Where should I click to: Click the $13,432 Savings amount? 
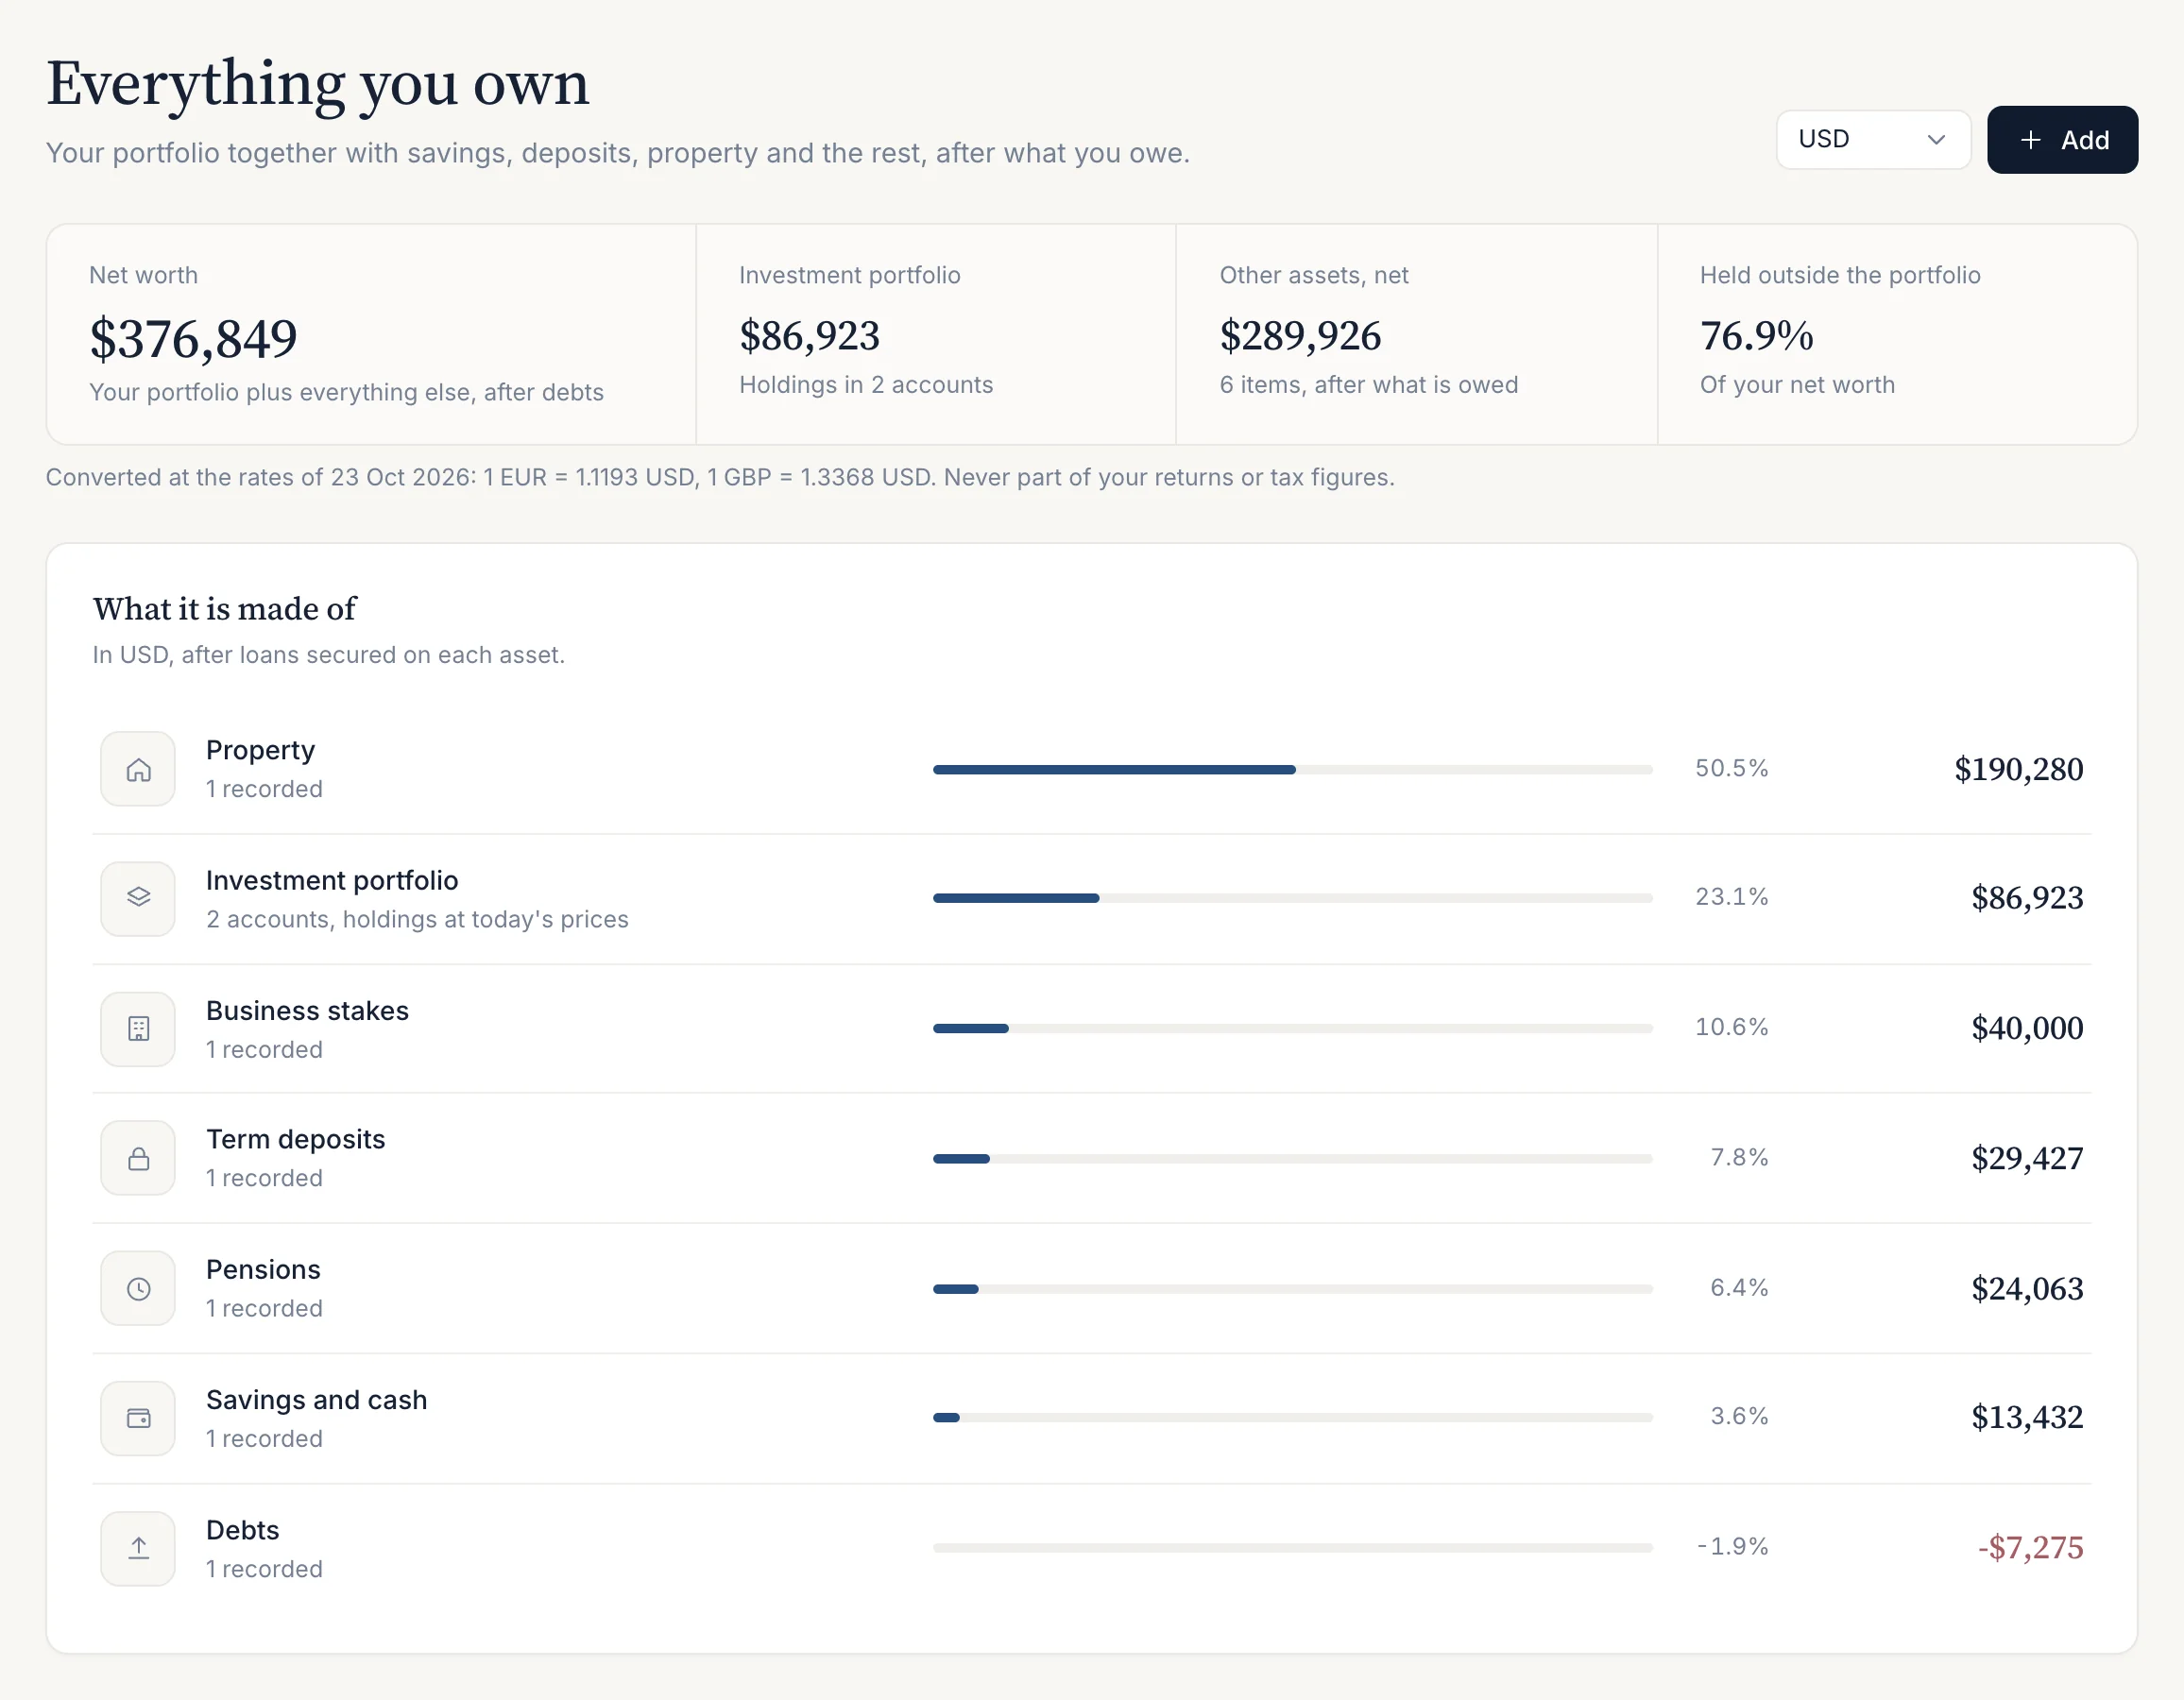tap(2027, 1417)
